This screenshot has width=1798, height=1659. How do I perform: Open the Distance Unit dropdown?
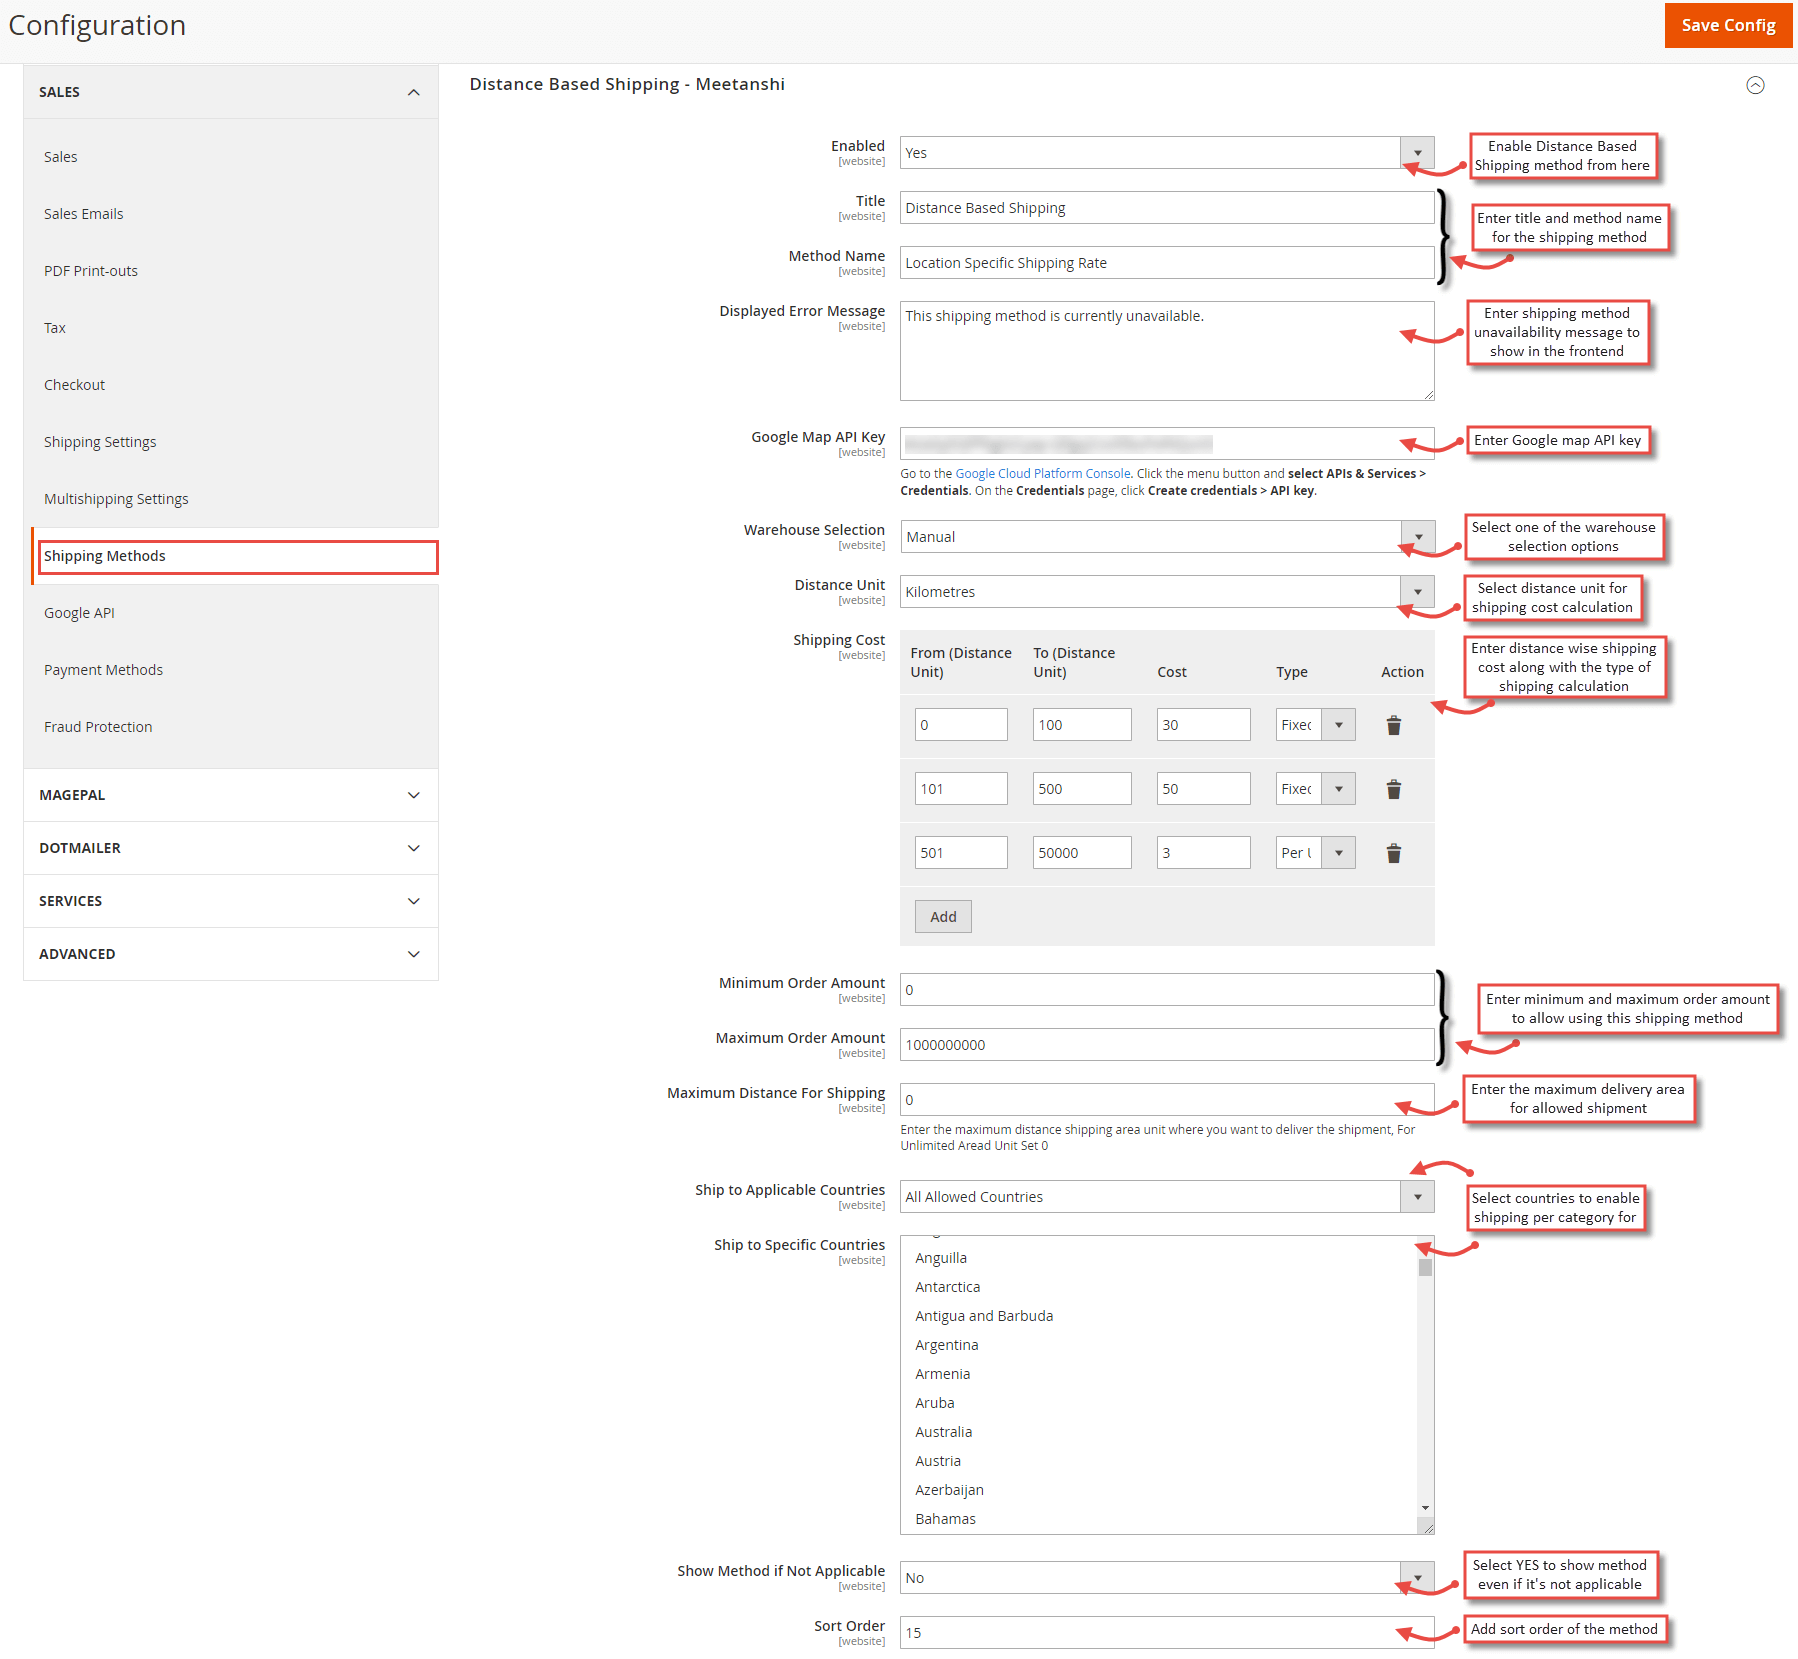(x=1167, y=592)
